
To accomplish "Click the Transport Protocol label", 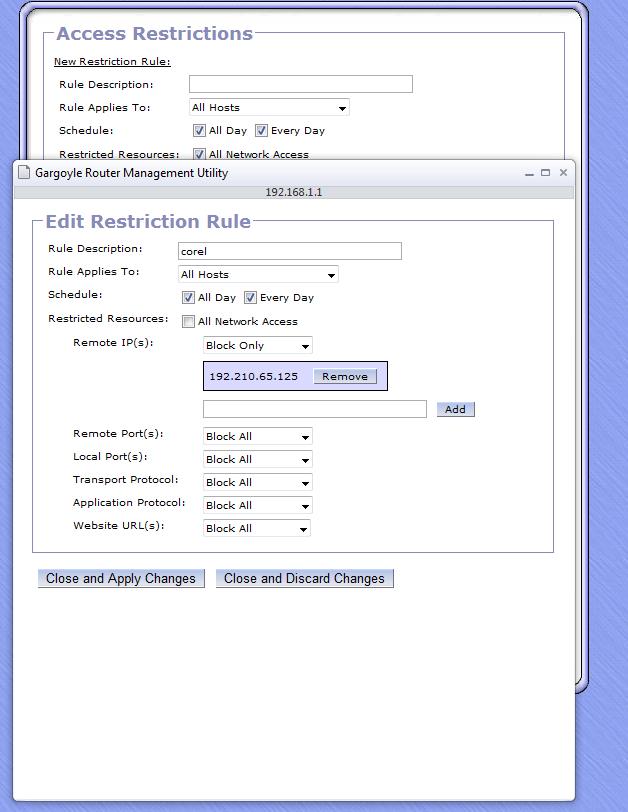I will point(126,480).
